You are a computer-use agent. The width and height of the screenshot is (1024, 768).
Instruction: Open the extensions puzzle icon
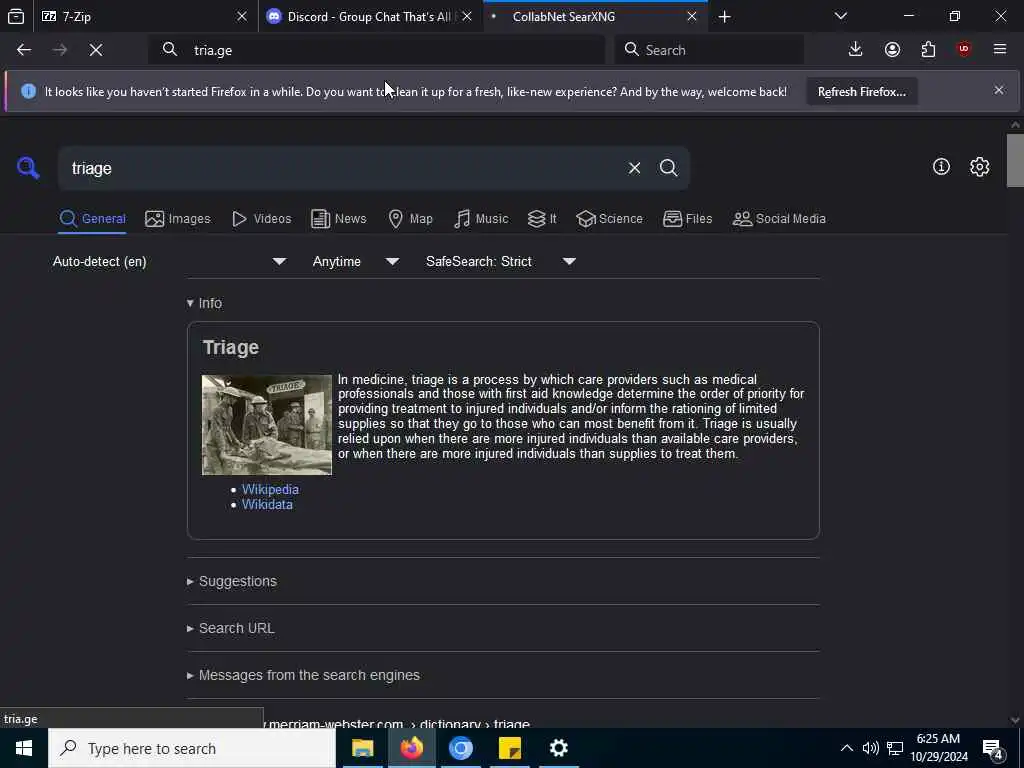[928, 50]
